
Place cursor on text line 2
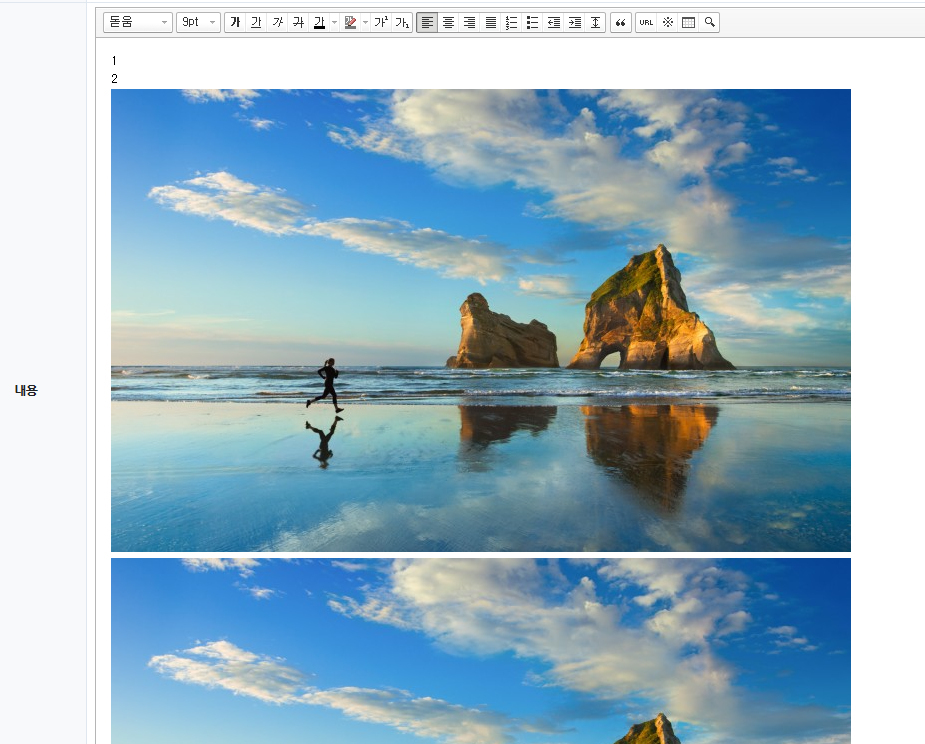pos(114,78)
